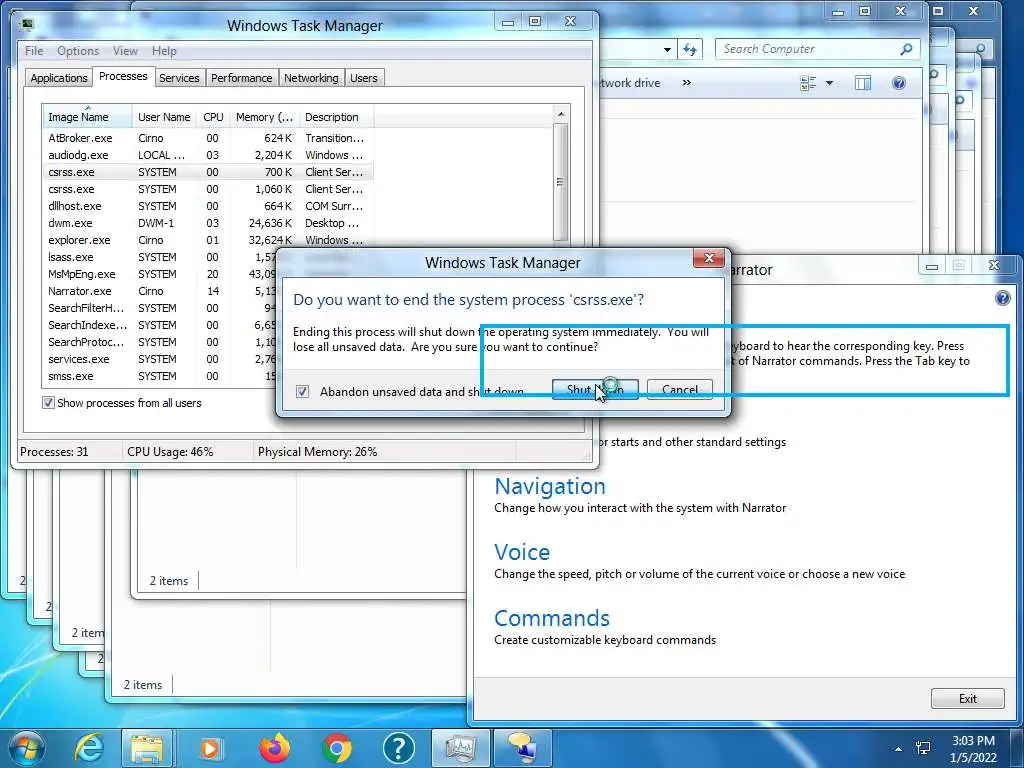Open Narrator Commands settings

pos(552,618)
